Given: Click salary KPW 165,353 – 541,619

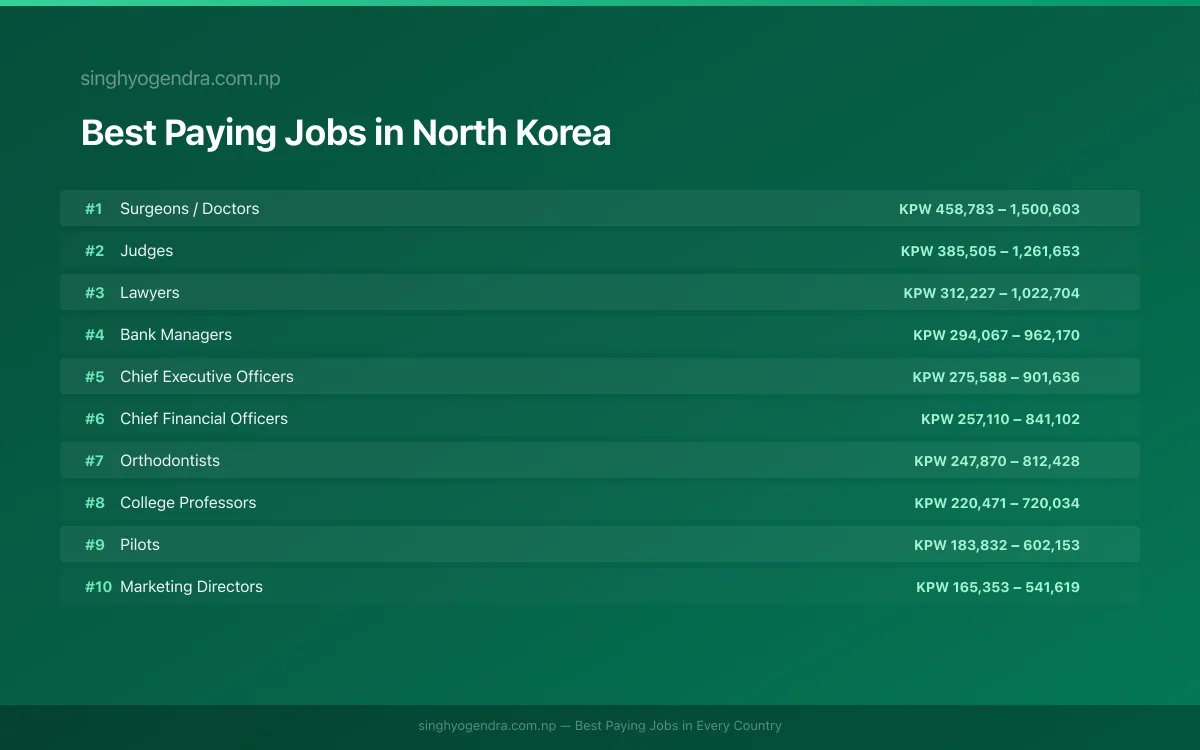Looking at the screenshot, I should [x=998, y=587].
